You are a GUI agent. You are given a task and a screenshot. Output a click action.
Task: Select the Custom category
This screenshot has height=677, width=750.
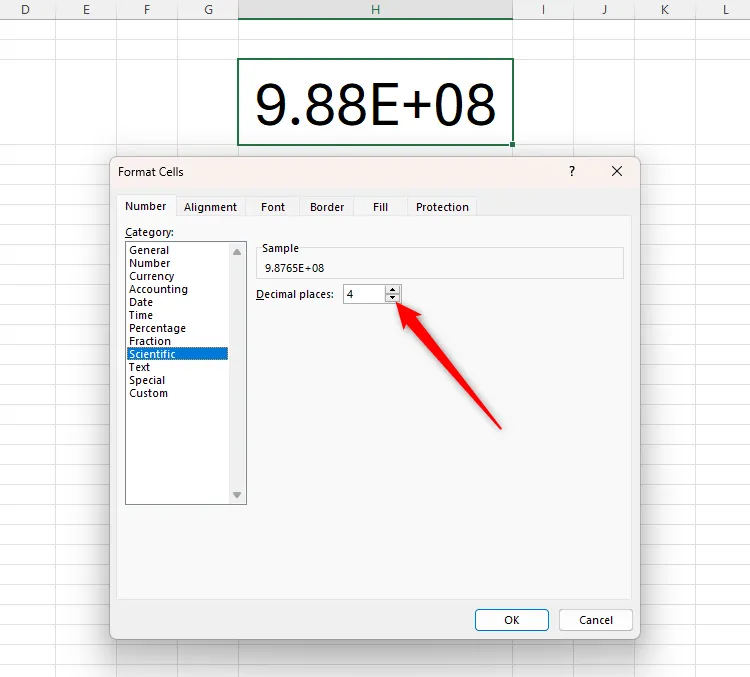[177, 393]
